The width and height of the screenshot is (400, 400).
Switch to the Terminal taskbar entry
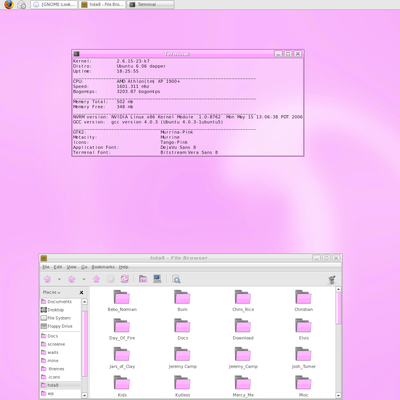click(x=151, y=5)
